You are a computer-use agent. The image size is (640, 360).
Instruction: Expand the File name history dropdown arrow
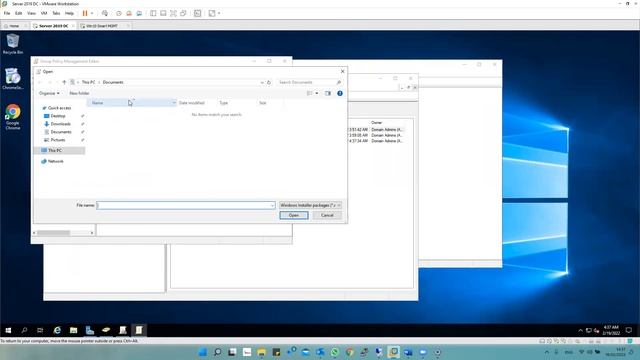(272, 205)
